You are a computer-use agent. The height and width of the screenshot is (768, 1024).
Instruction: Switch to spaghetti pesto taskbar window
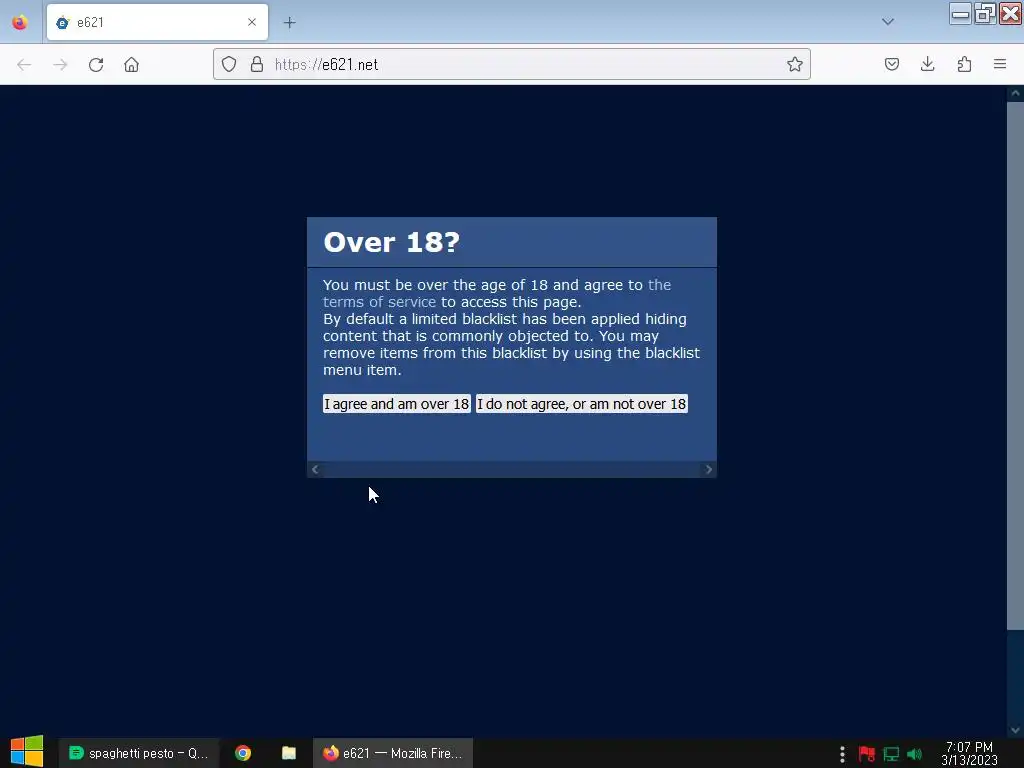(x=138, y=753)
